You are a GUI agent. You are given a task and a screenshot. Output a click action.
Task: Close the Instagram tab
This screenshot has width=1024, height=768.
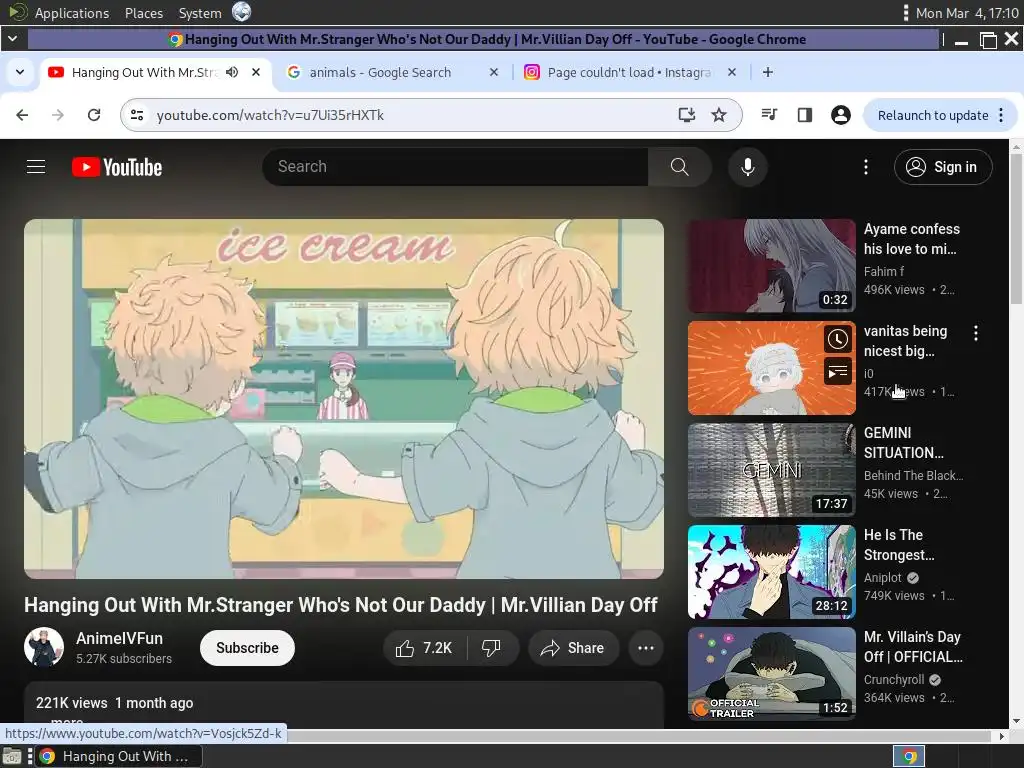[x=732, y=72]
